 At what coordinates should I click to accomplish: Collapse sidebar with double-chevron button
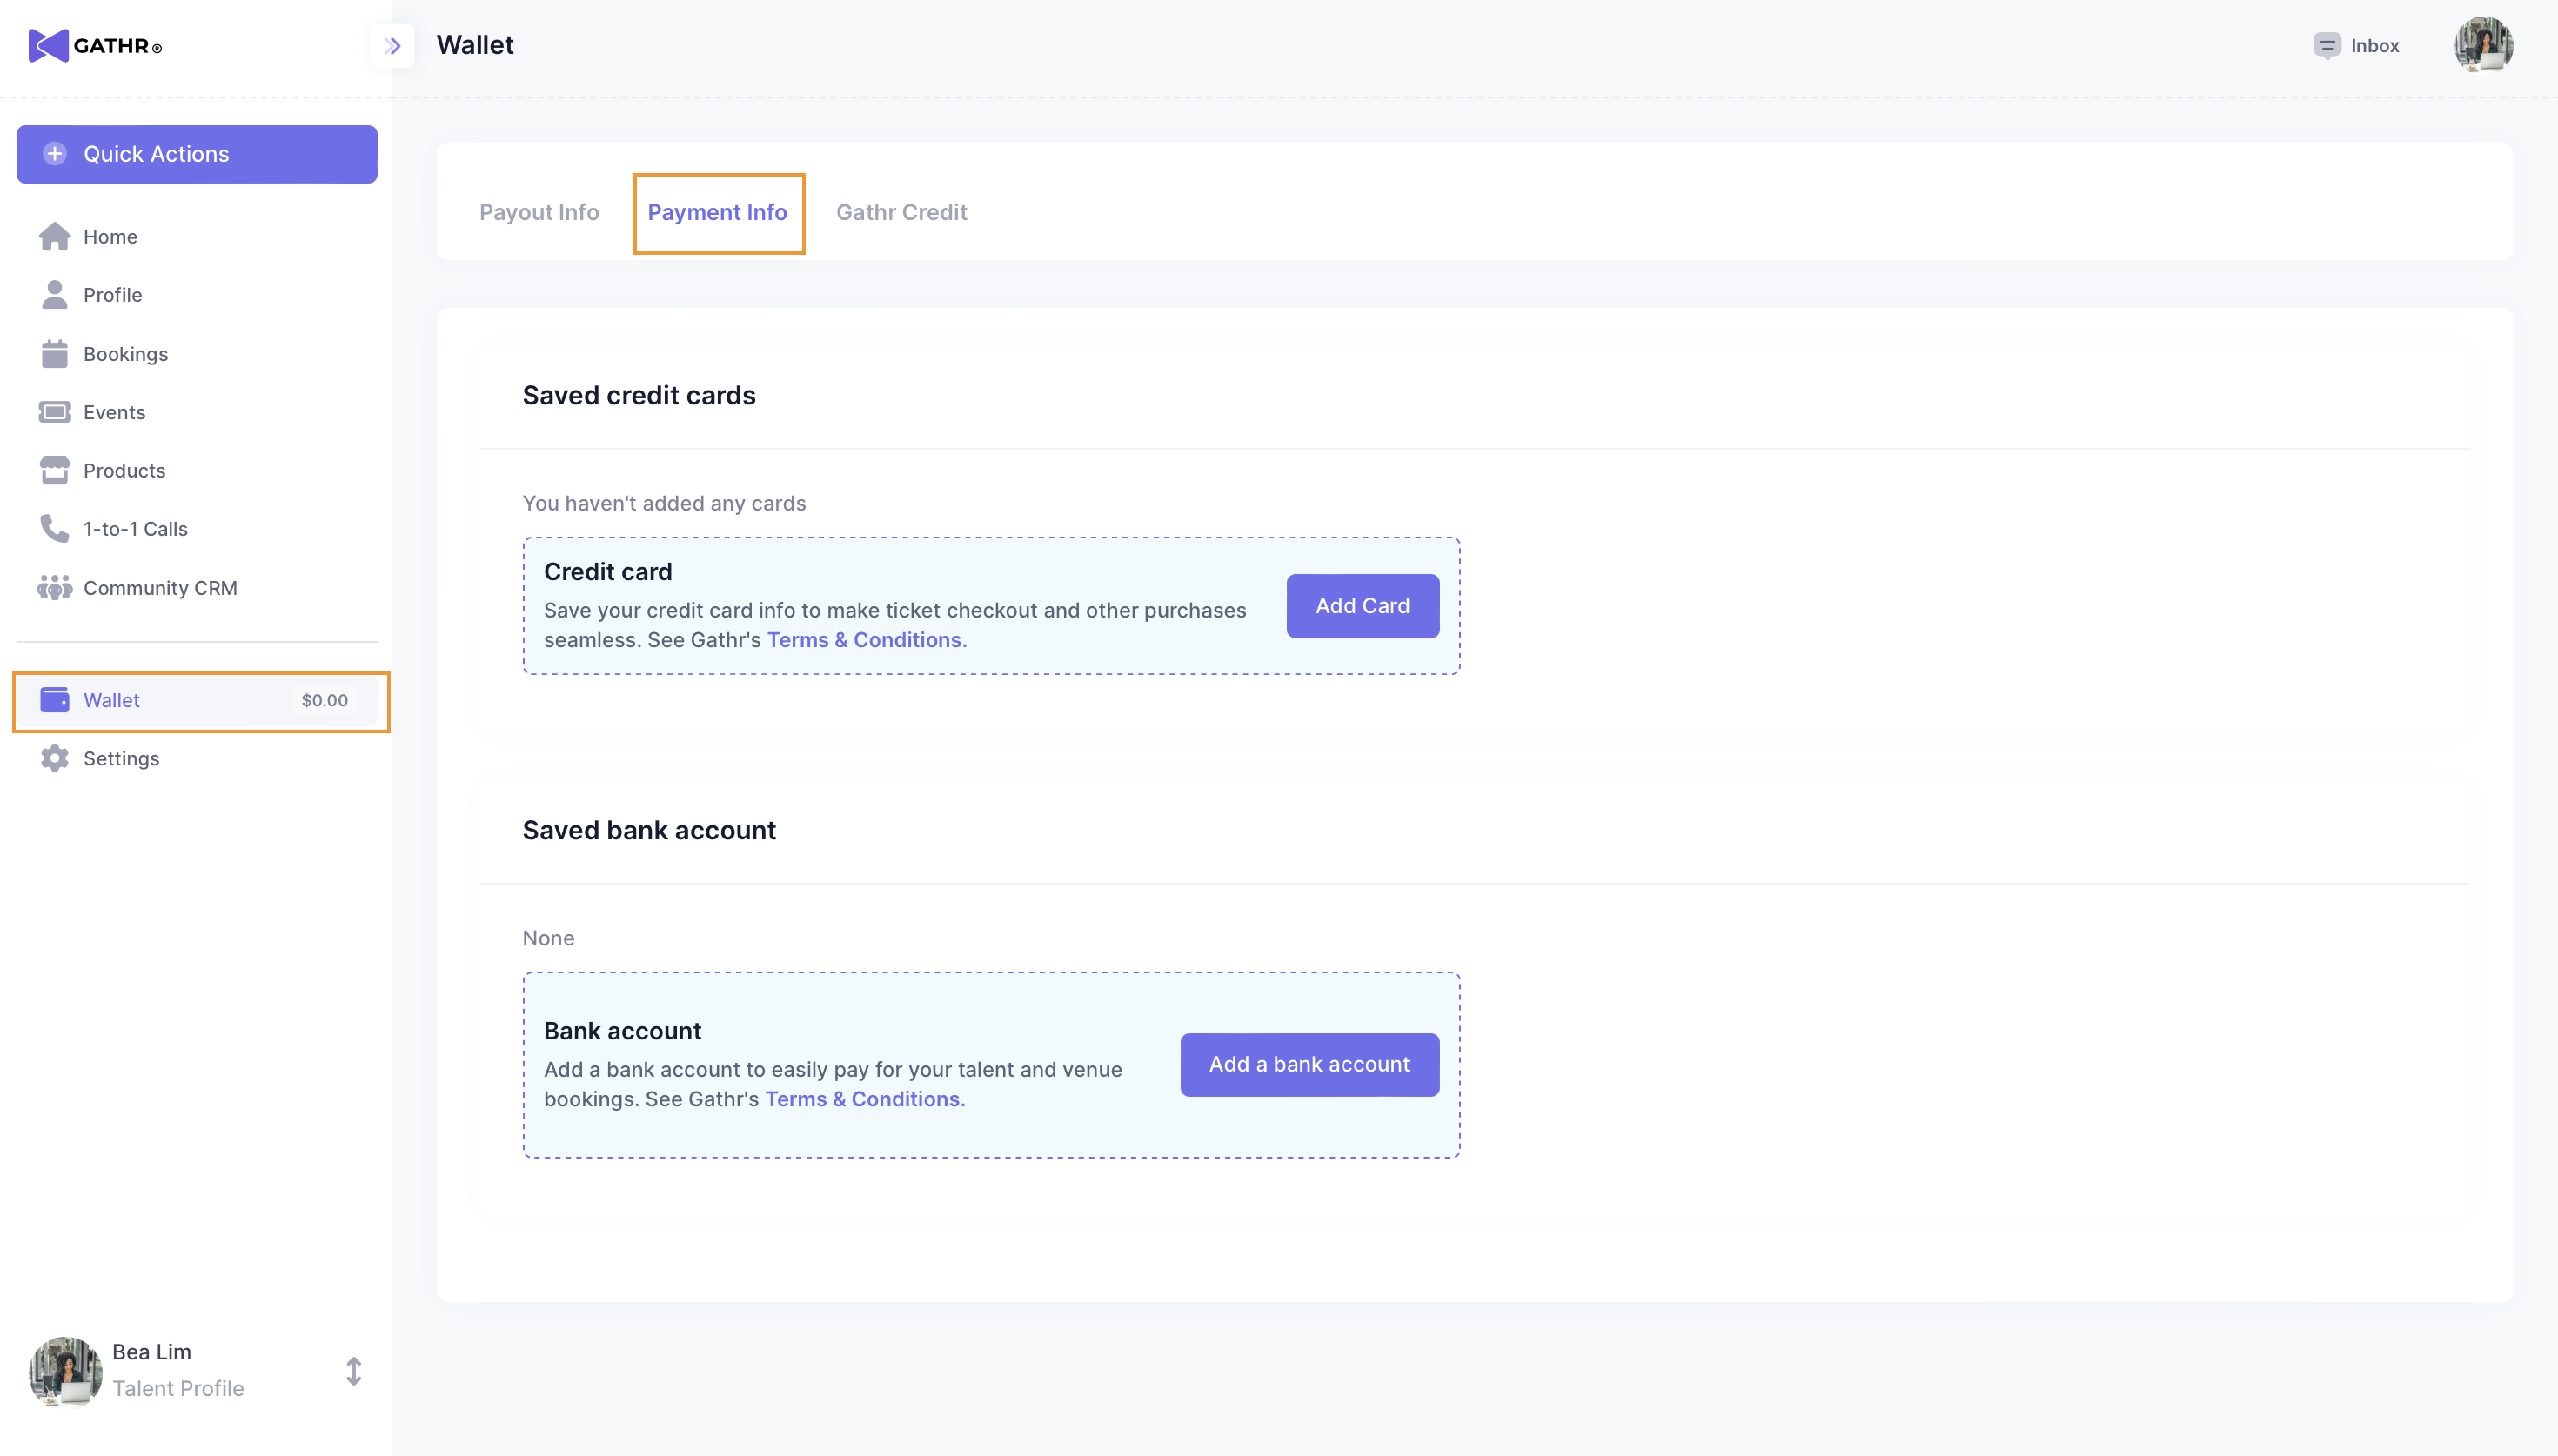point(392,46)
